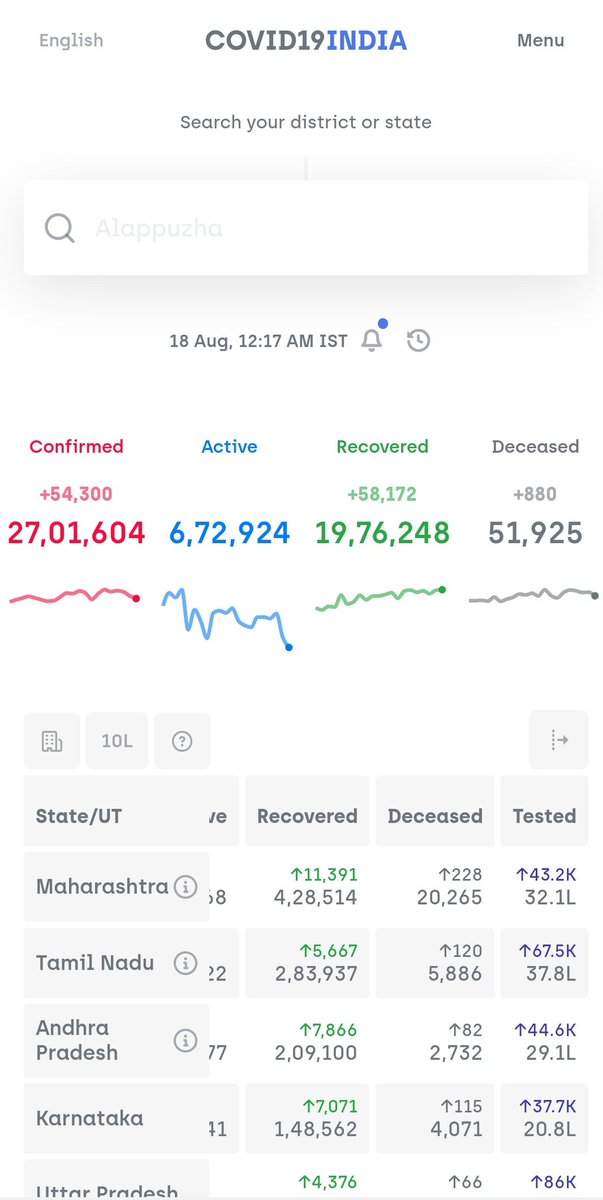Viewport: 603px width, 1200px height.
Task: Click the deceased trend sparkline
Action: tap(534, 596)
